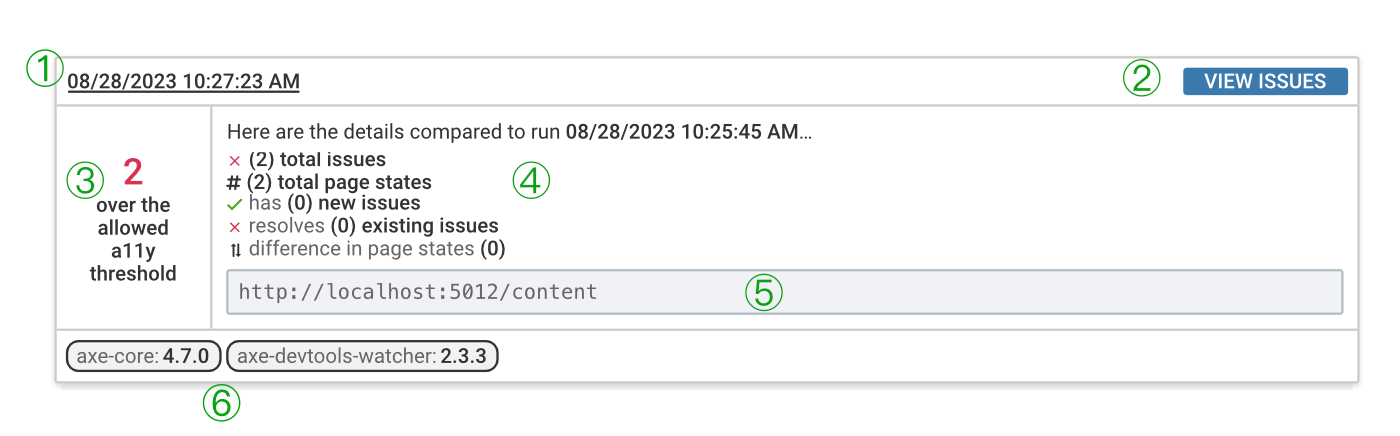Viewport: 1400px width, 436px height.
Task: Click the '(2) total issues' text
Action: (x=317, y=160)
